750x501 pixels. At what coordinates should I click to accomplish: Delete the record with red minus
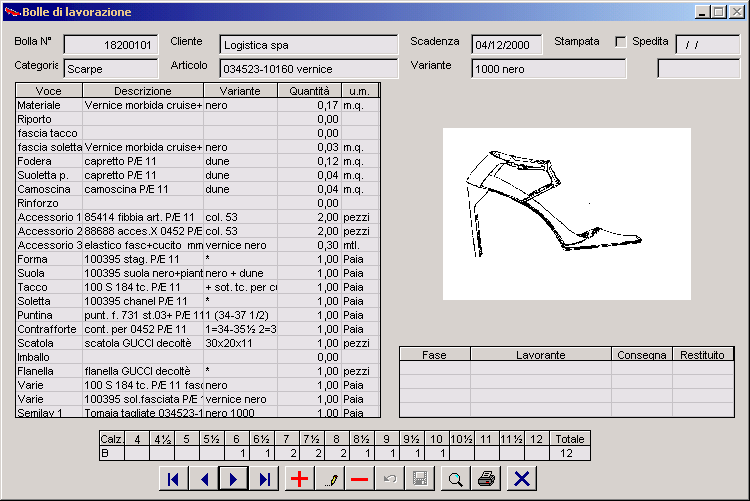[359, 479]
